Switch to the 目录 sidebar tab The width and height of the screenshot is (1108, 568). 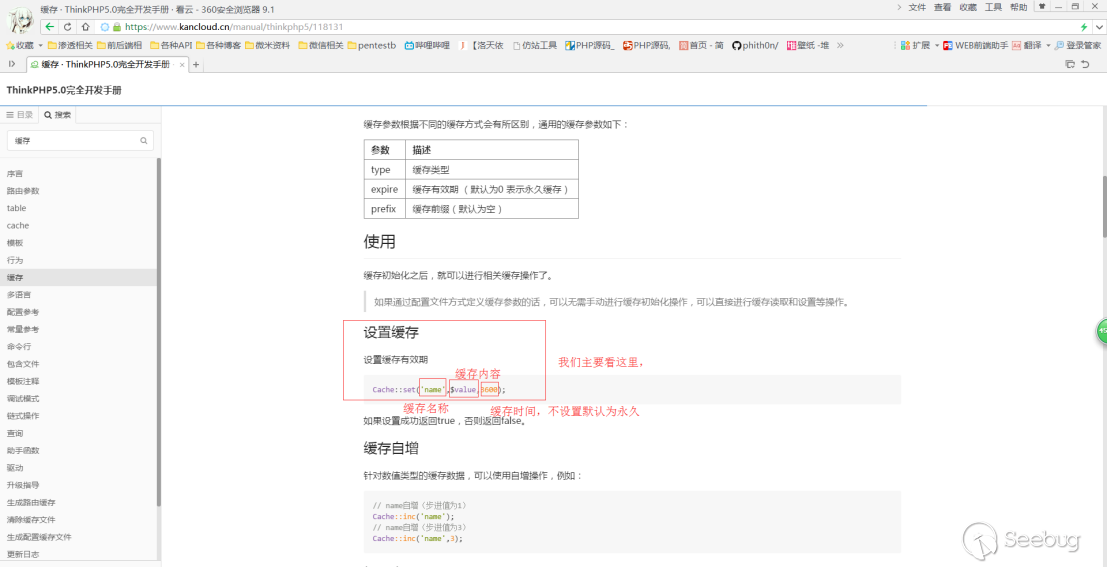pos(20,115)
